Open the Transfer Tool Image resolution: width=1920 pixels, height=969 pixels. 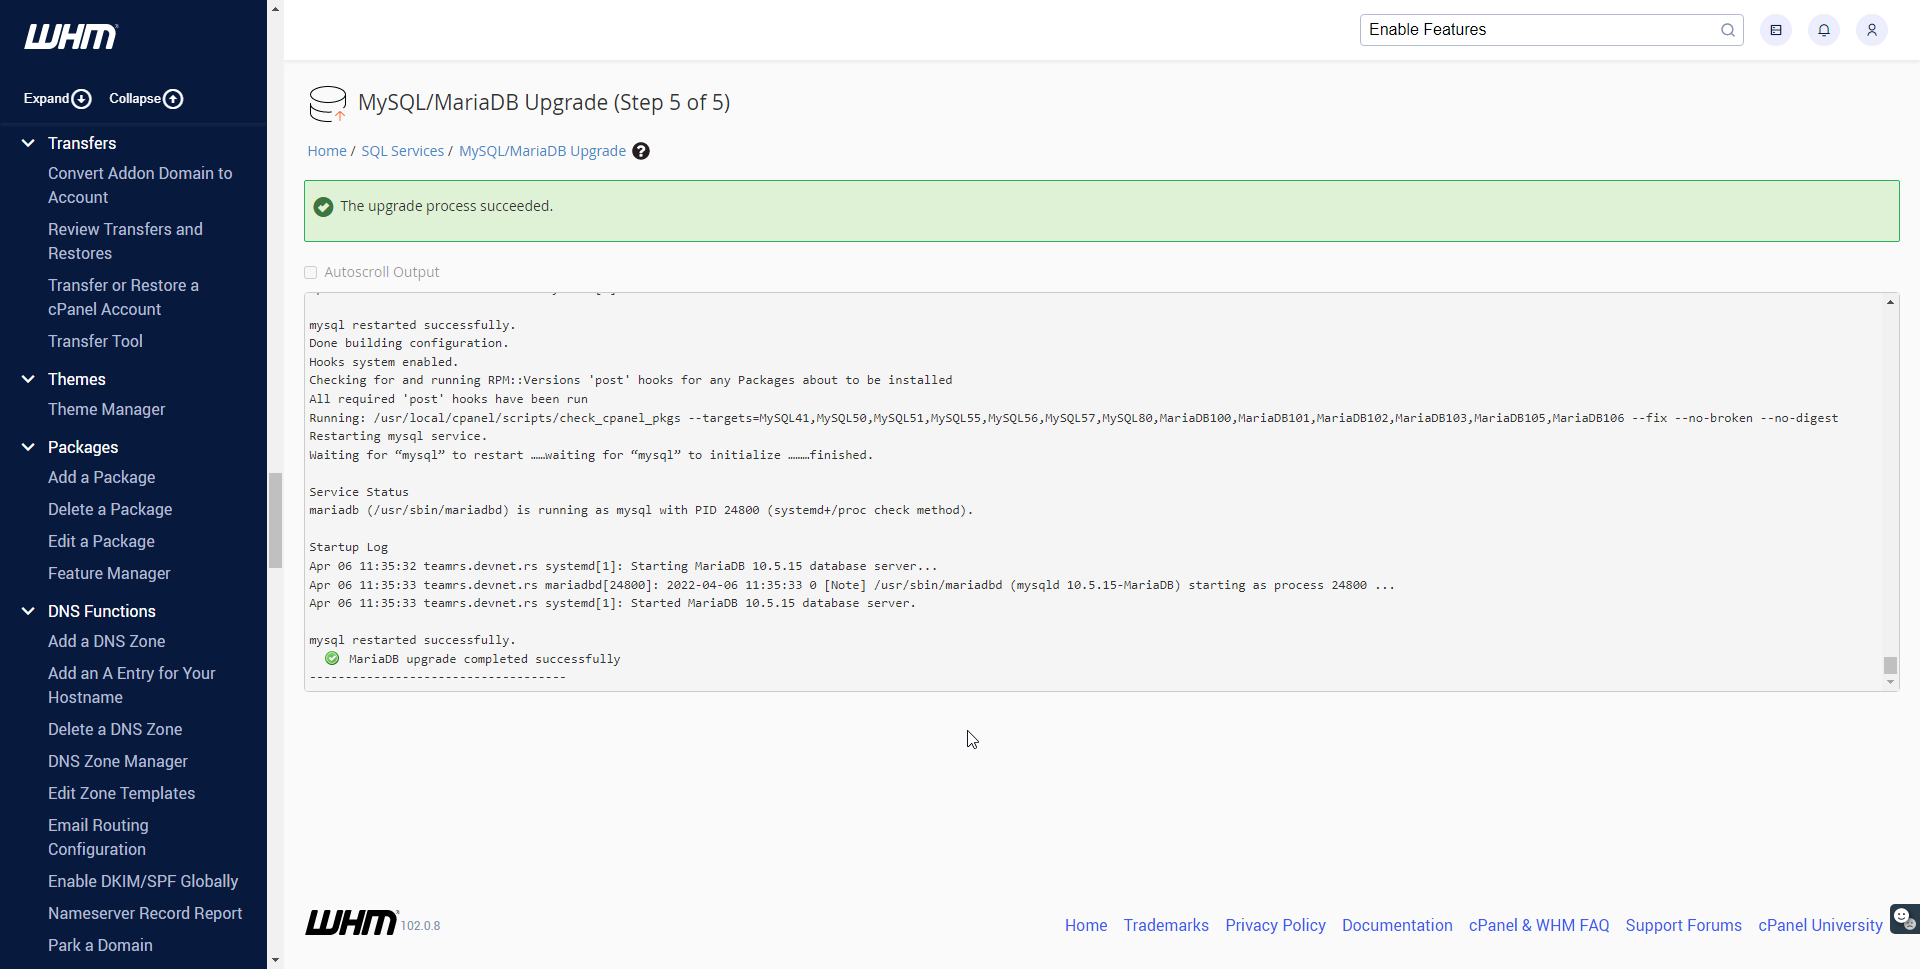pos(95,341)
